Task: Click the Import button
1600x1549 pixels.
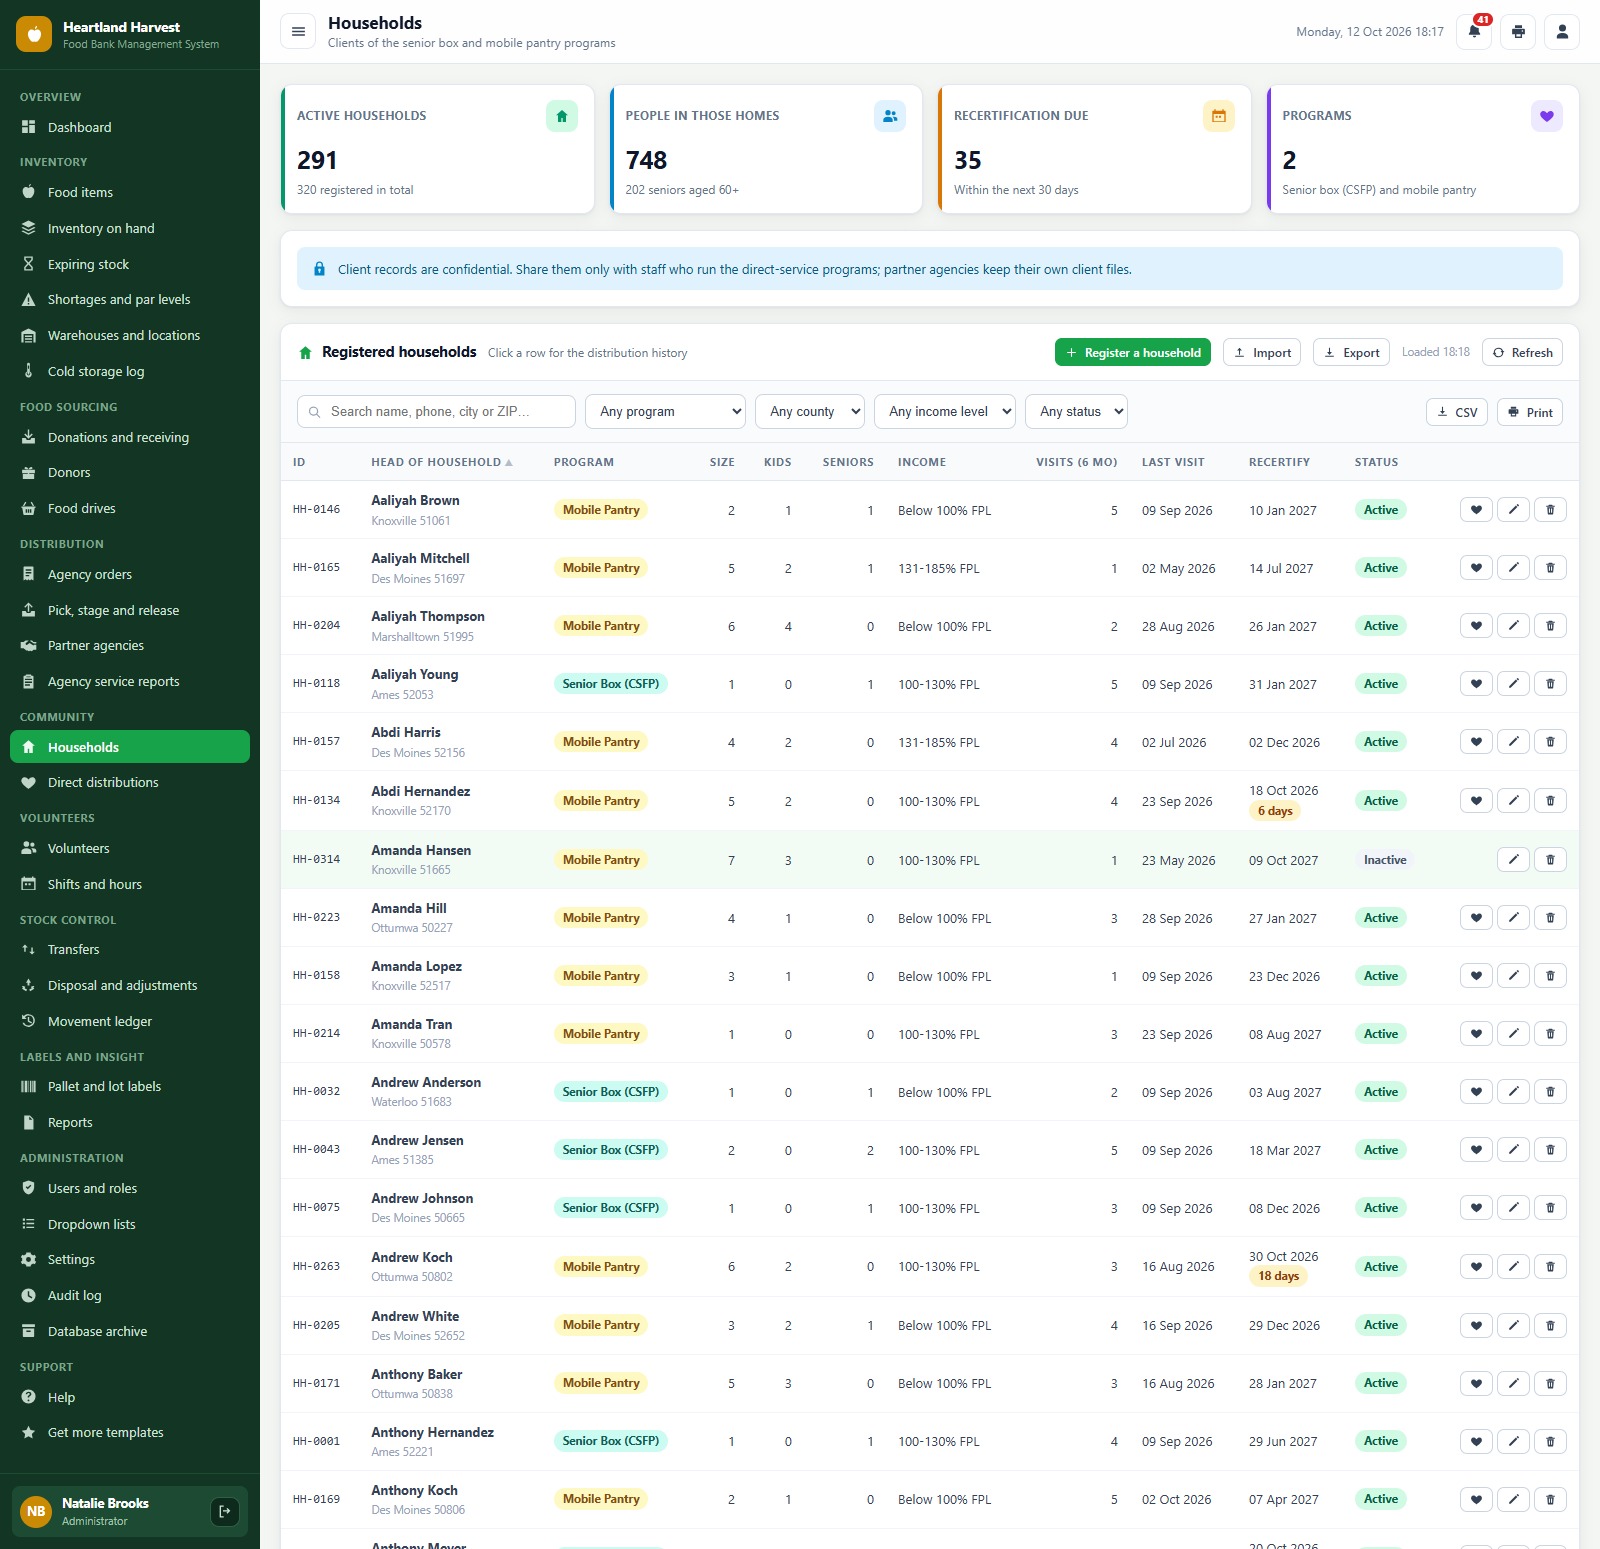Action: click(x=1262, y=353)
